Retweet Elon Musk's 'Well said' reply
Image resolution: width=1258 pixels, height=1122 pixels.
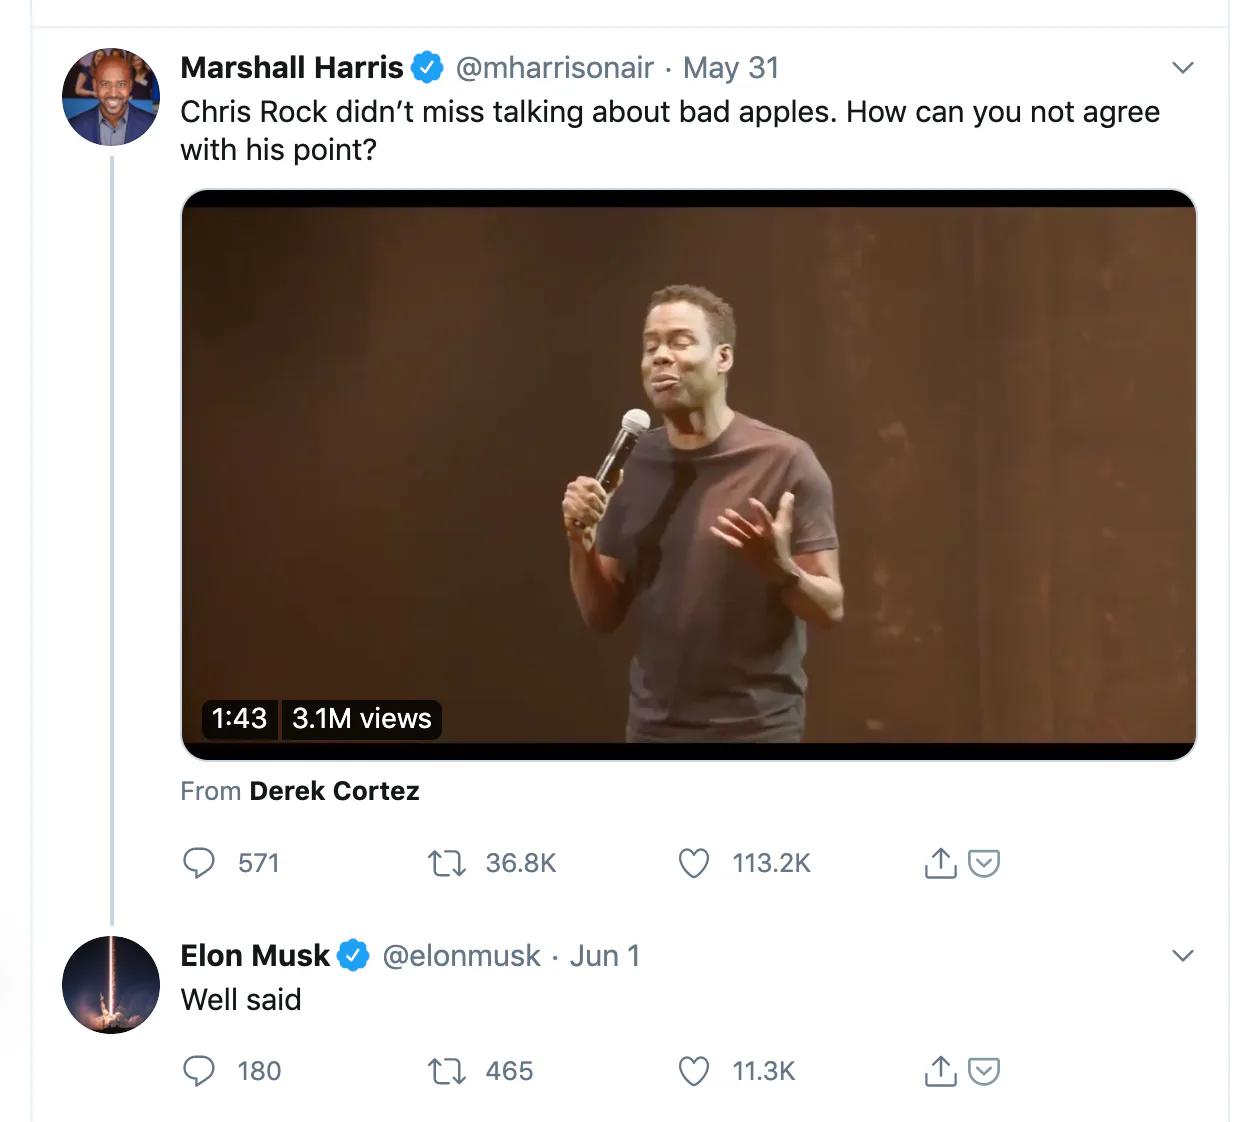coord(446,1071)
